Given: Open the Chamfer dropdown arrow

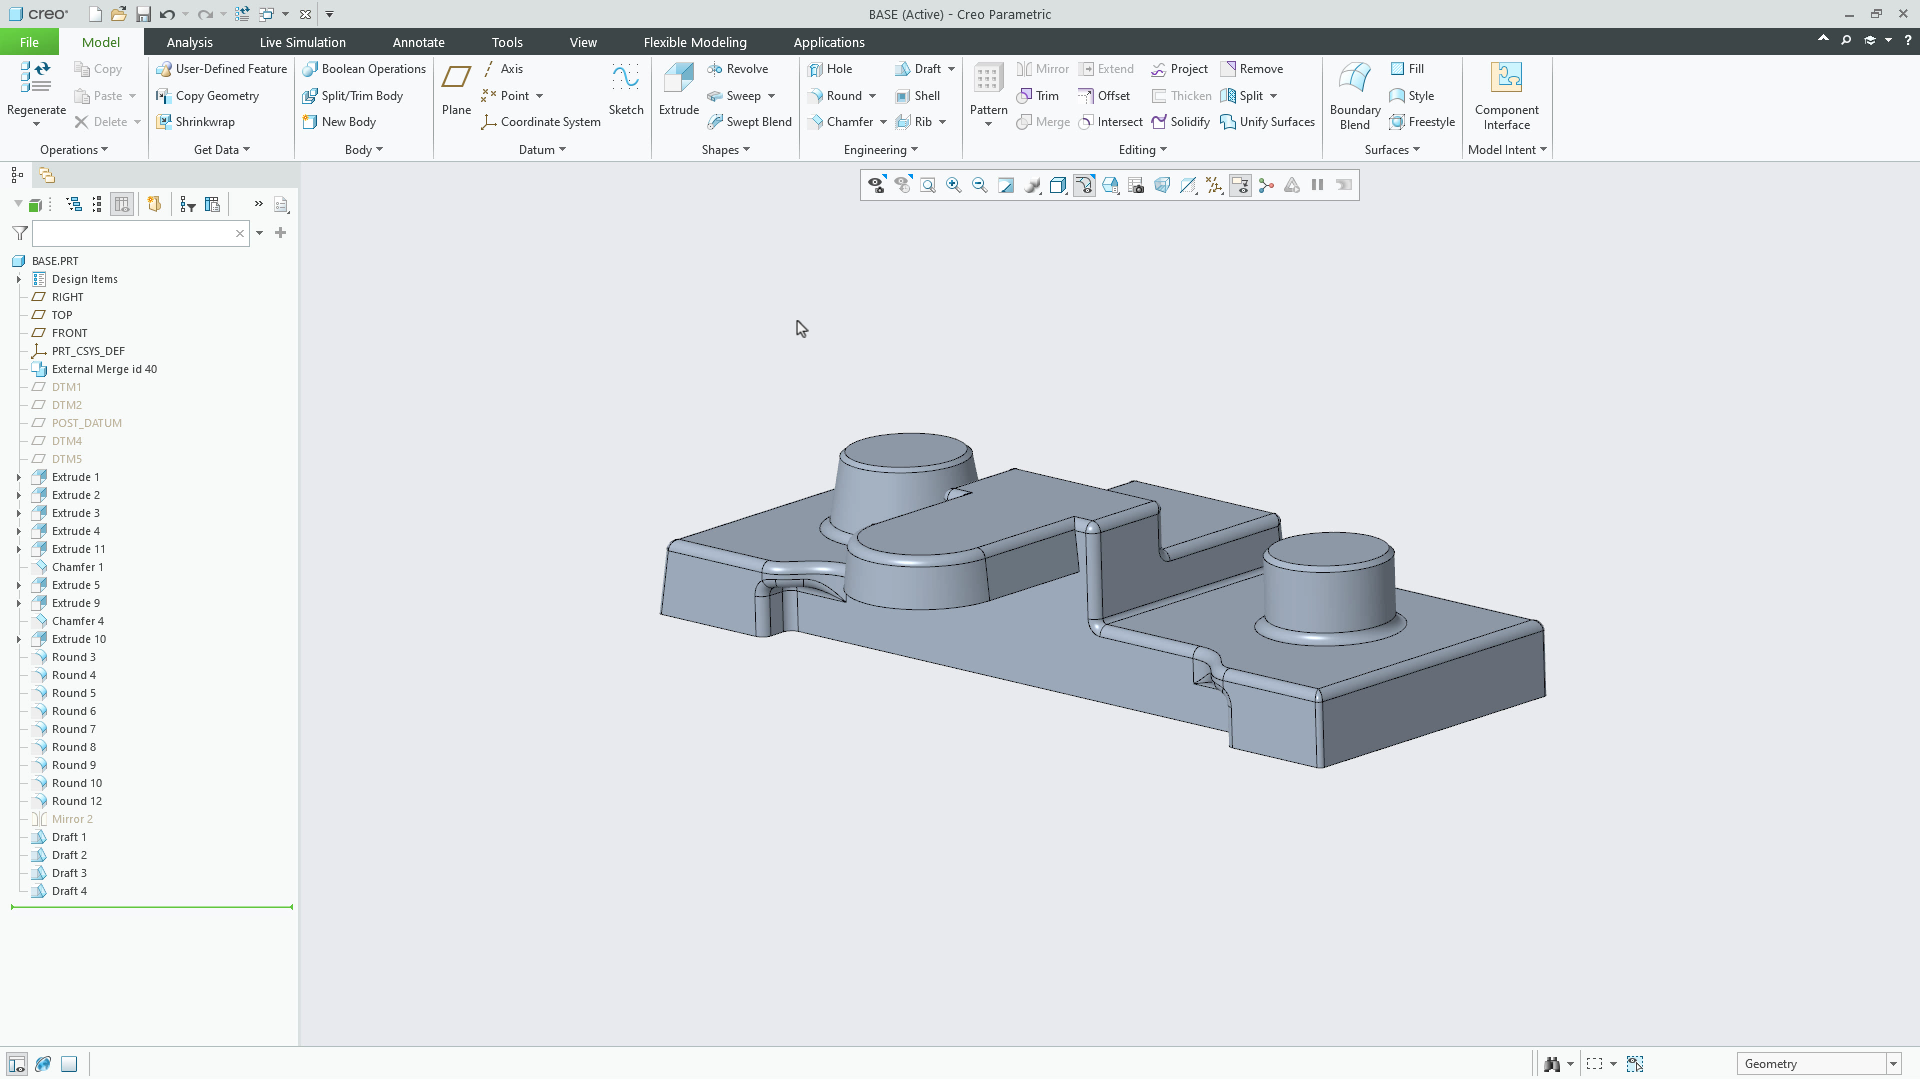Looking at the screenshot, I should [x=884, y=122].
